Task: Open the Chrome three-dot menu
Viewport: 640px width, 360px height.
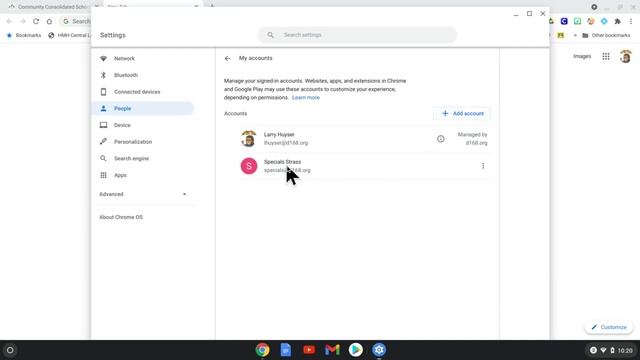Action: click(x=631, y=21)
